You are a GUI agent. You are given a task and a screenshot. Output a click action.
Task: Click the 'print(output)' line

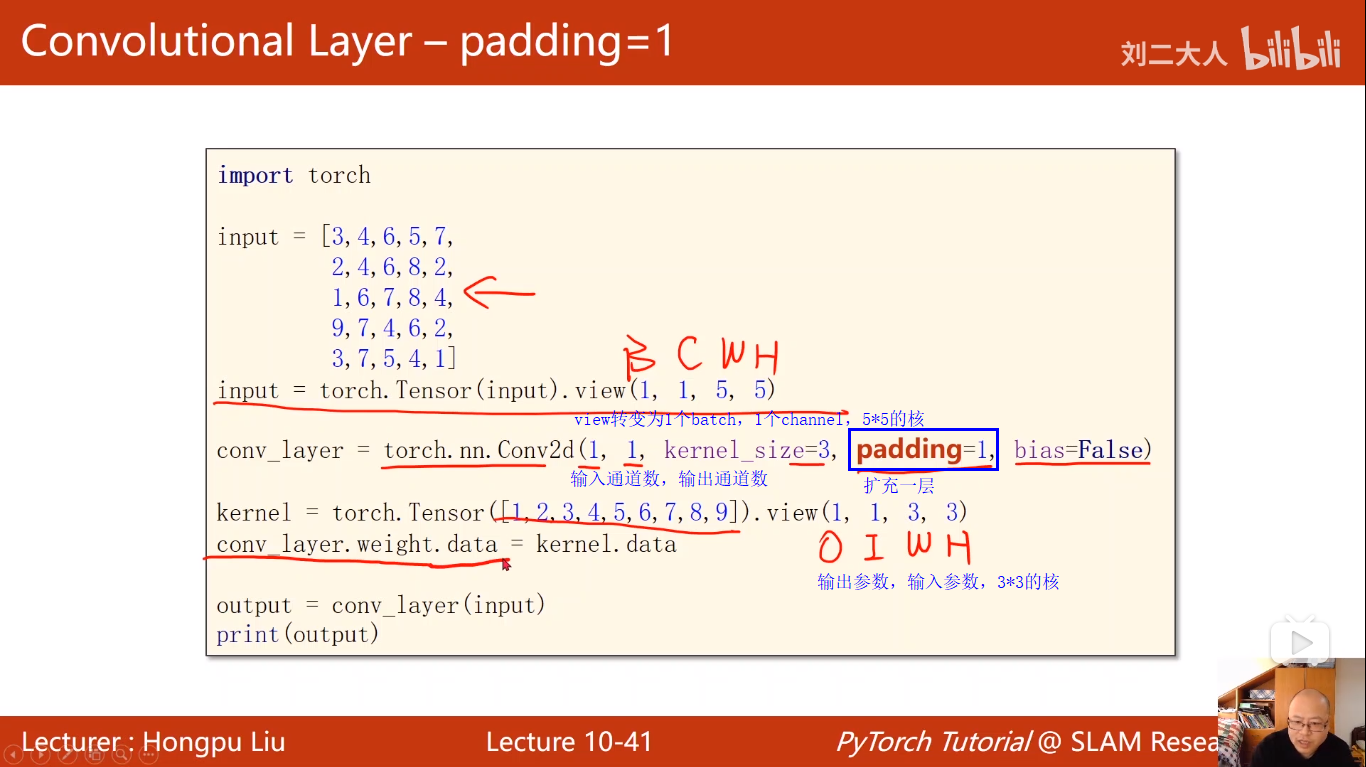tap(298, 635)
